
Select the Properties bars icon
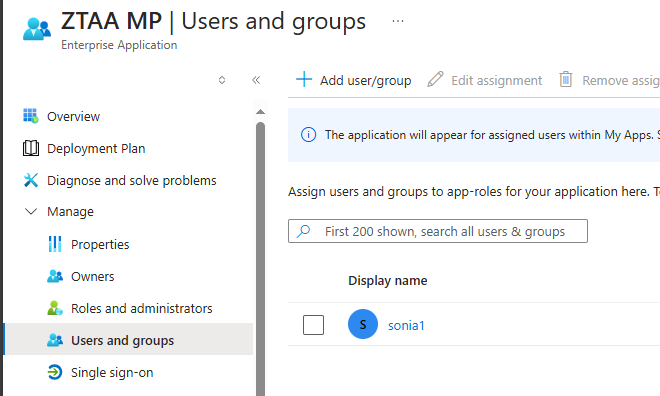[x=55, y=244]
